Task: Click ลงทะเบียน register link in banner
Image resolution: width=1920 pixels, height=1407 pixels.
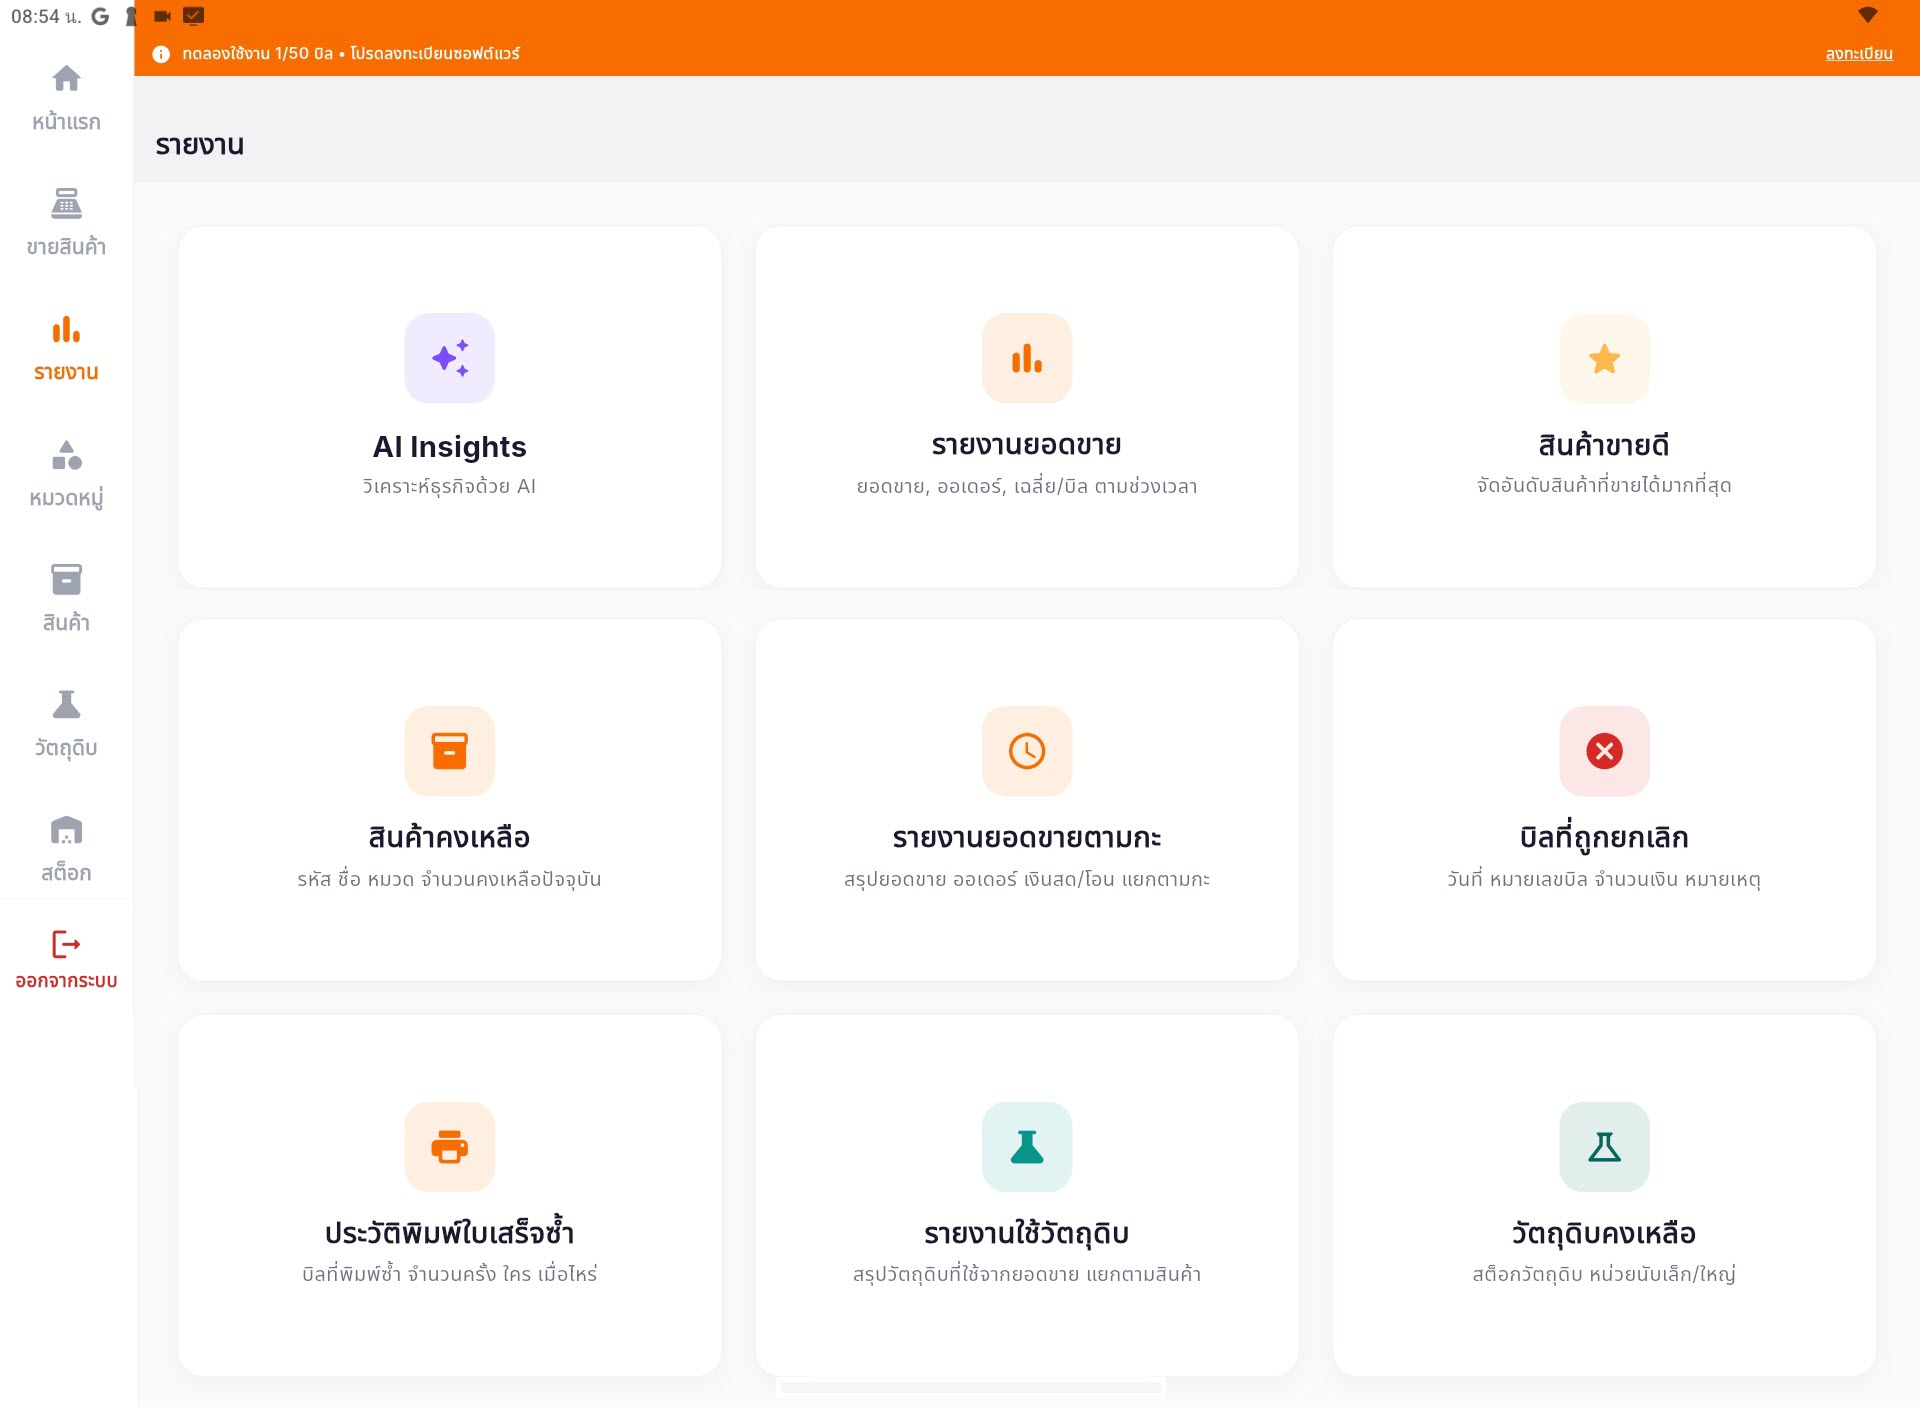Action: pos(1858,54)
